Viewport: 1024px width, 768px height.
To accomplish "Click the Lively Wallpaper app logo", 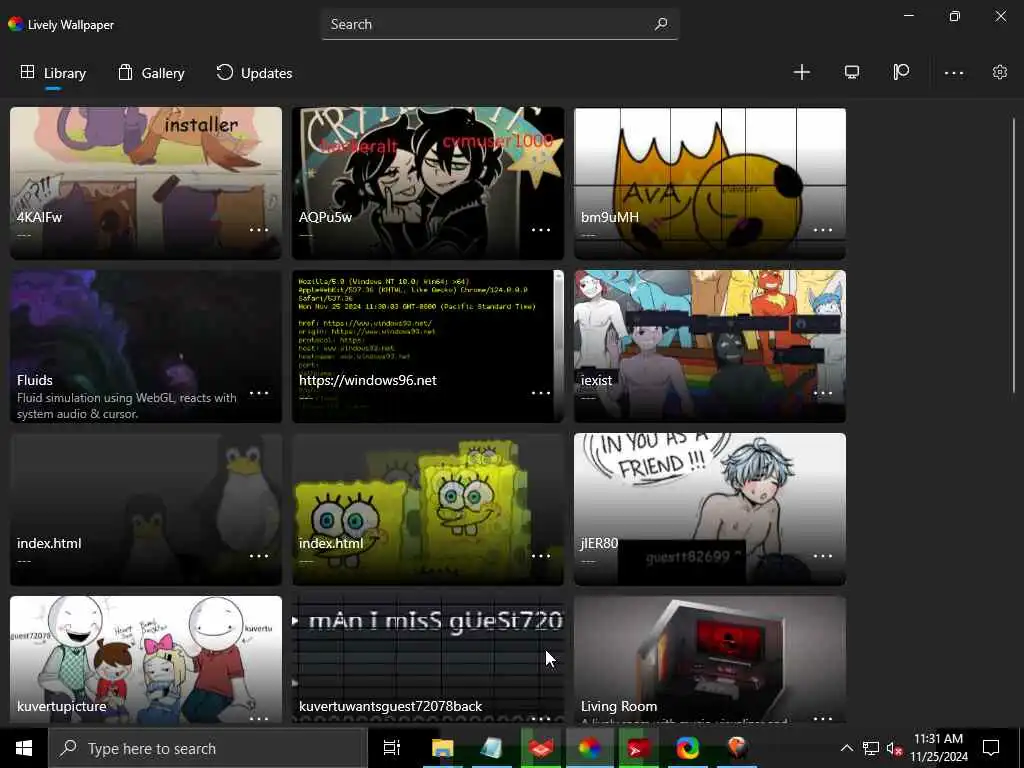I will (x=15, y=24).
